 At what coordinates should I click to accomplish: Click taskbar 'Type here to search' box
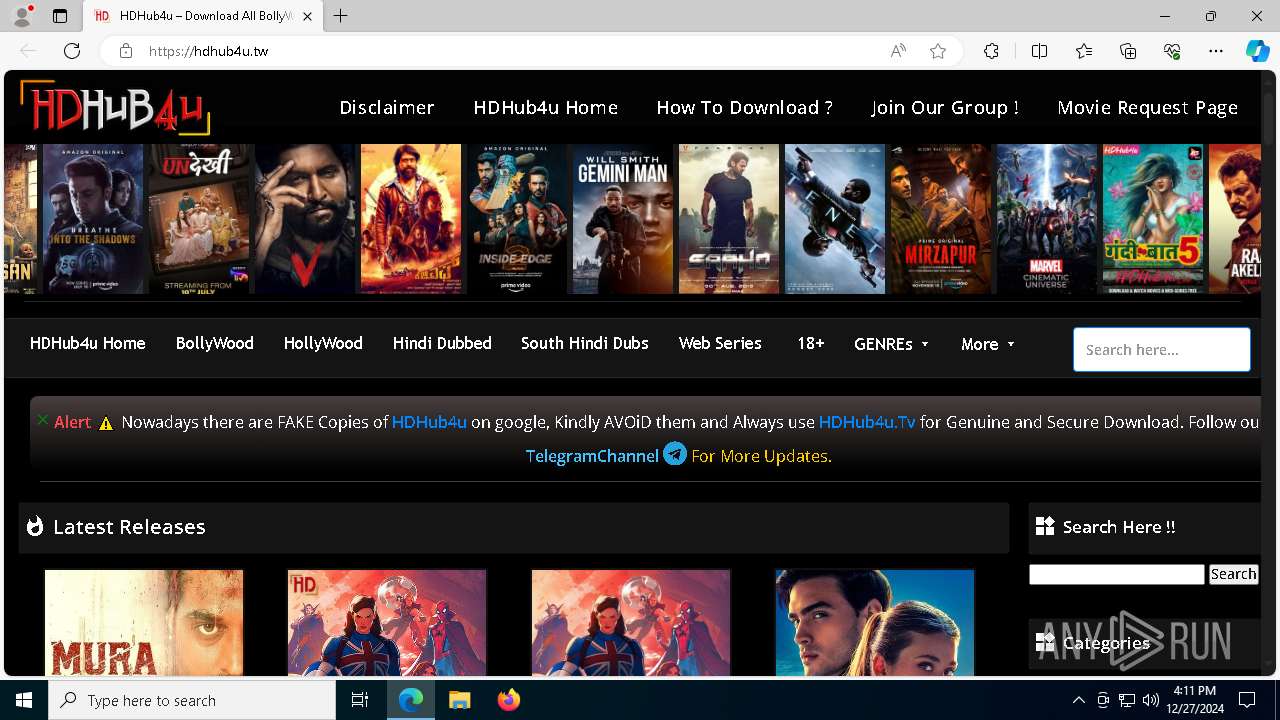pos(192,700)
